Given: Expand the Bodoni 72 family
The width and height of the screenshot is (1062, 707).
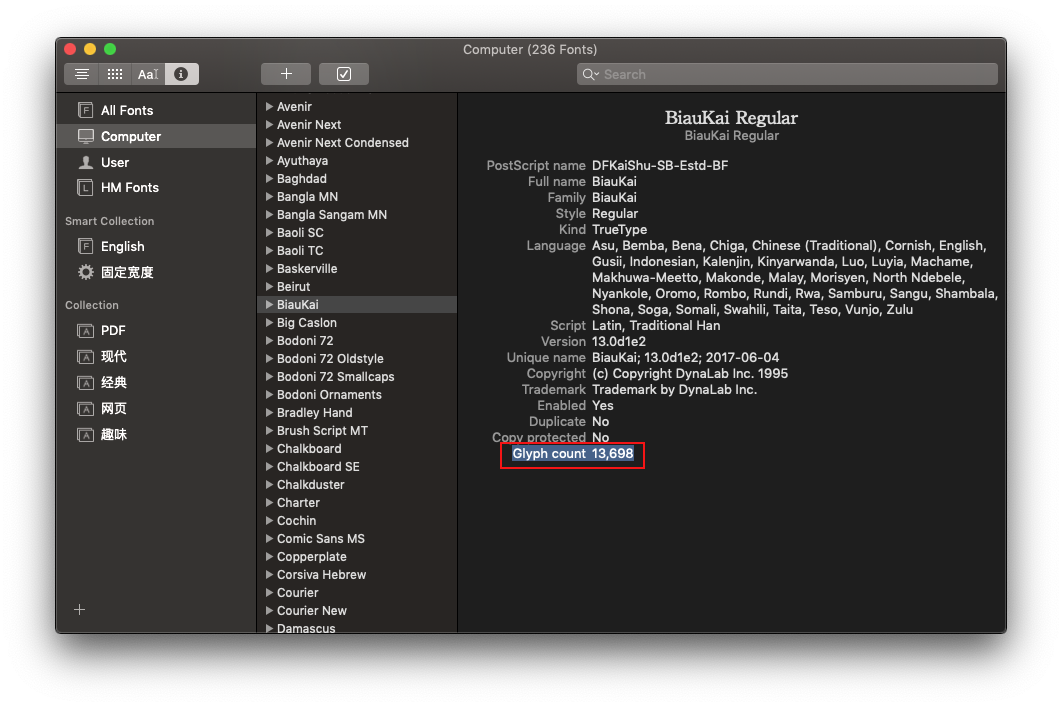Looking at the screenshot, I should pos(269,341).
